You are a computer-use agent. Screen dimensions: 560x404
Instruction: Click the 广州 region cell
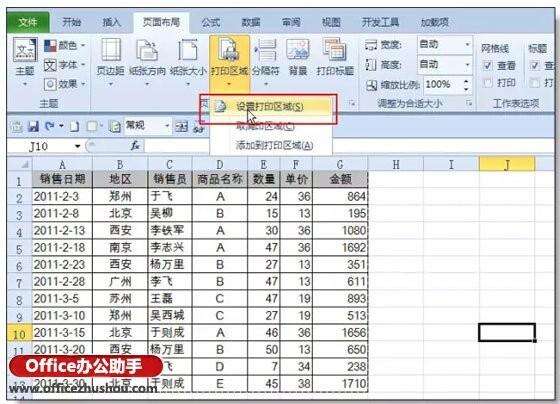click(120, 281)
